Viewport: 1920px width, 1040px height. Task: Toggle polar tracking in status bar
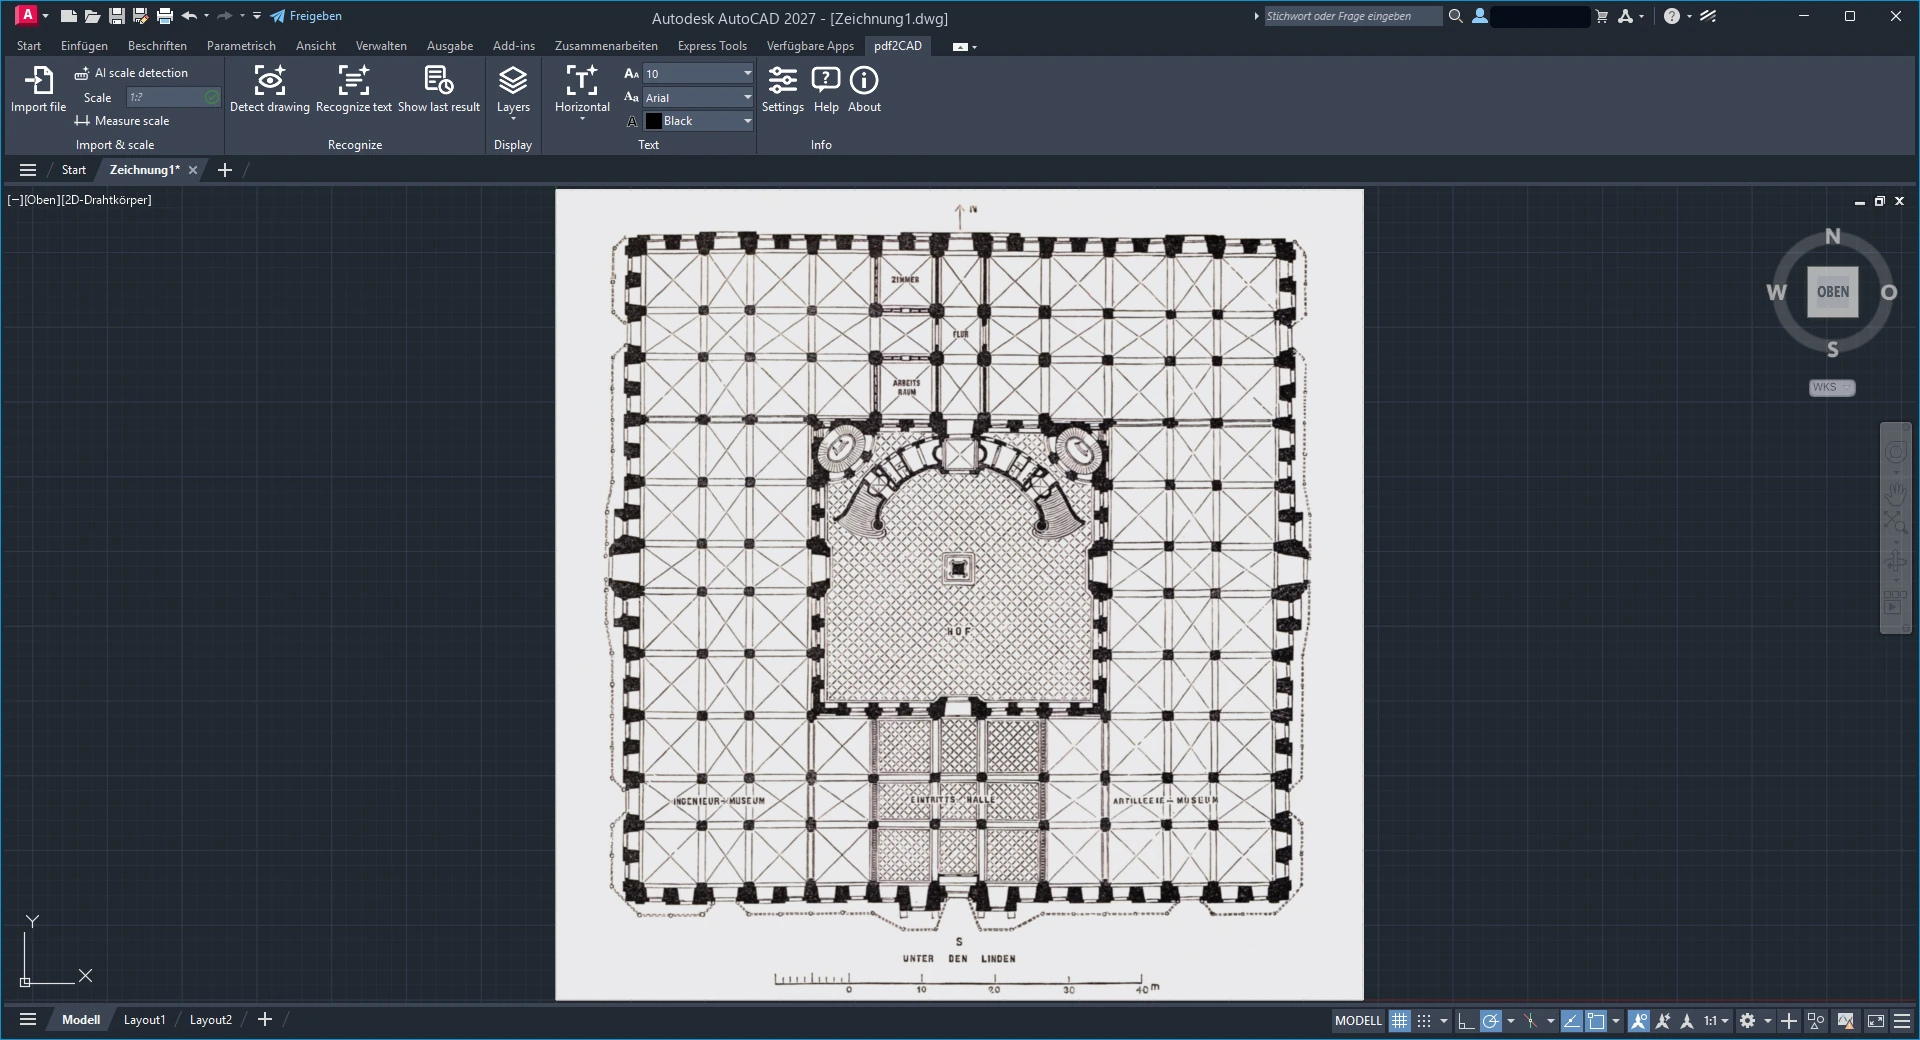(1491, 1021)
